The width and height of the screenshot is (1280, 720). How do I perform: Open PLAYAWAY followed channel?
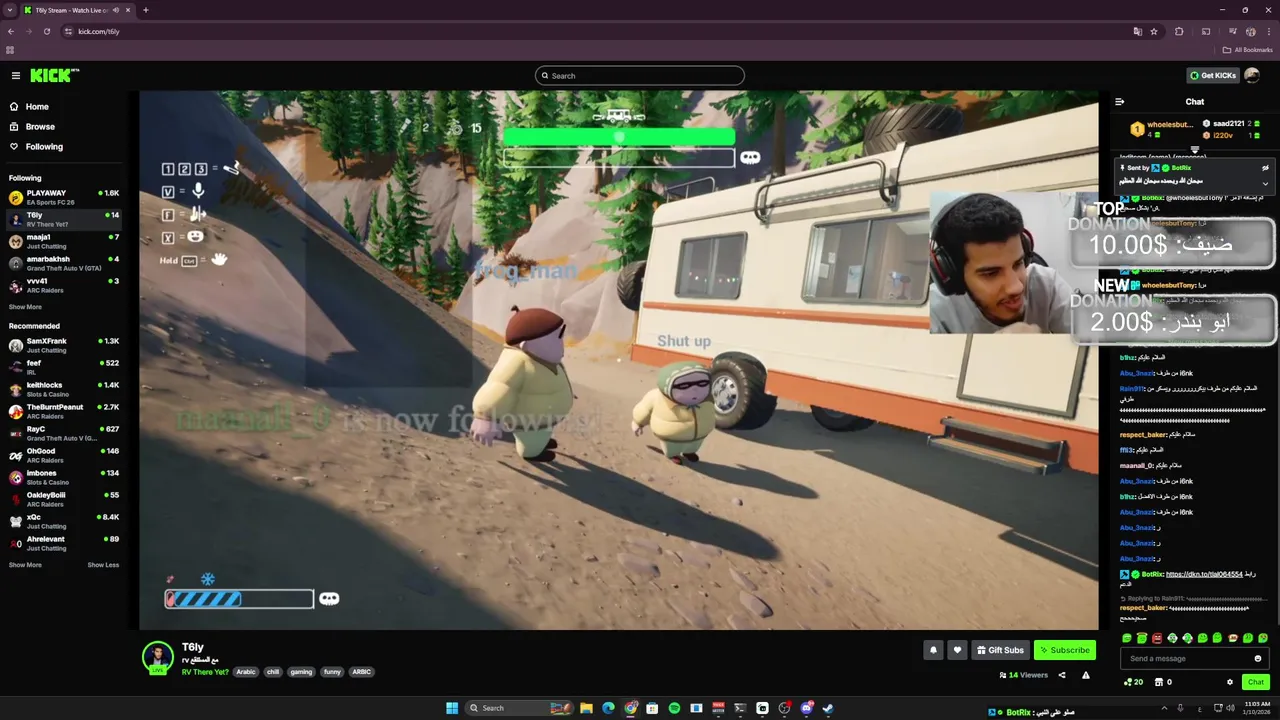(63, 197)
